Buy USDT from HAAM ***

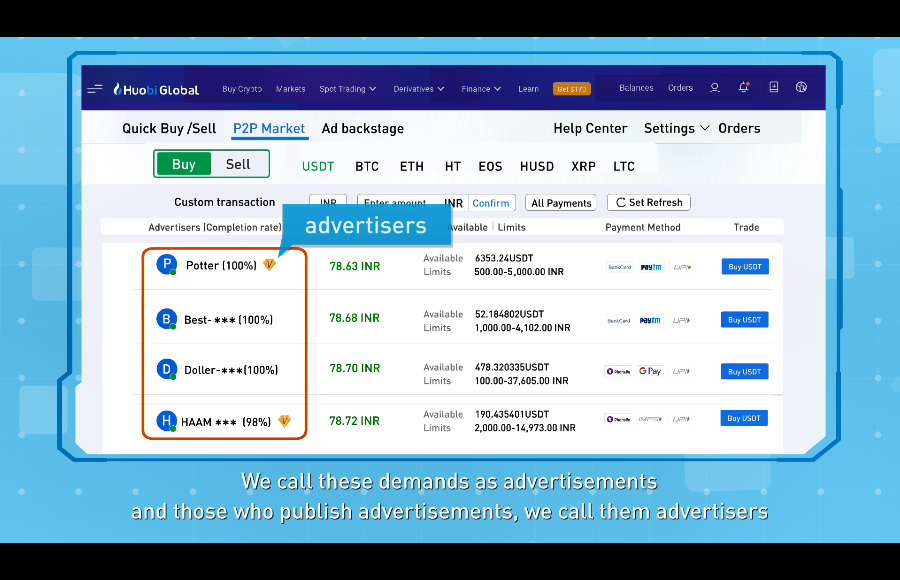(x=744, y=418)
